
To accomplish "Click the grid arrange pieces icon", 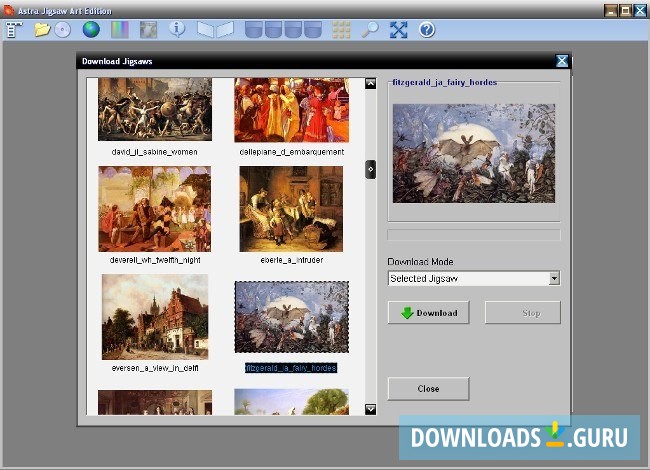I will 342,30.
